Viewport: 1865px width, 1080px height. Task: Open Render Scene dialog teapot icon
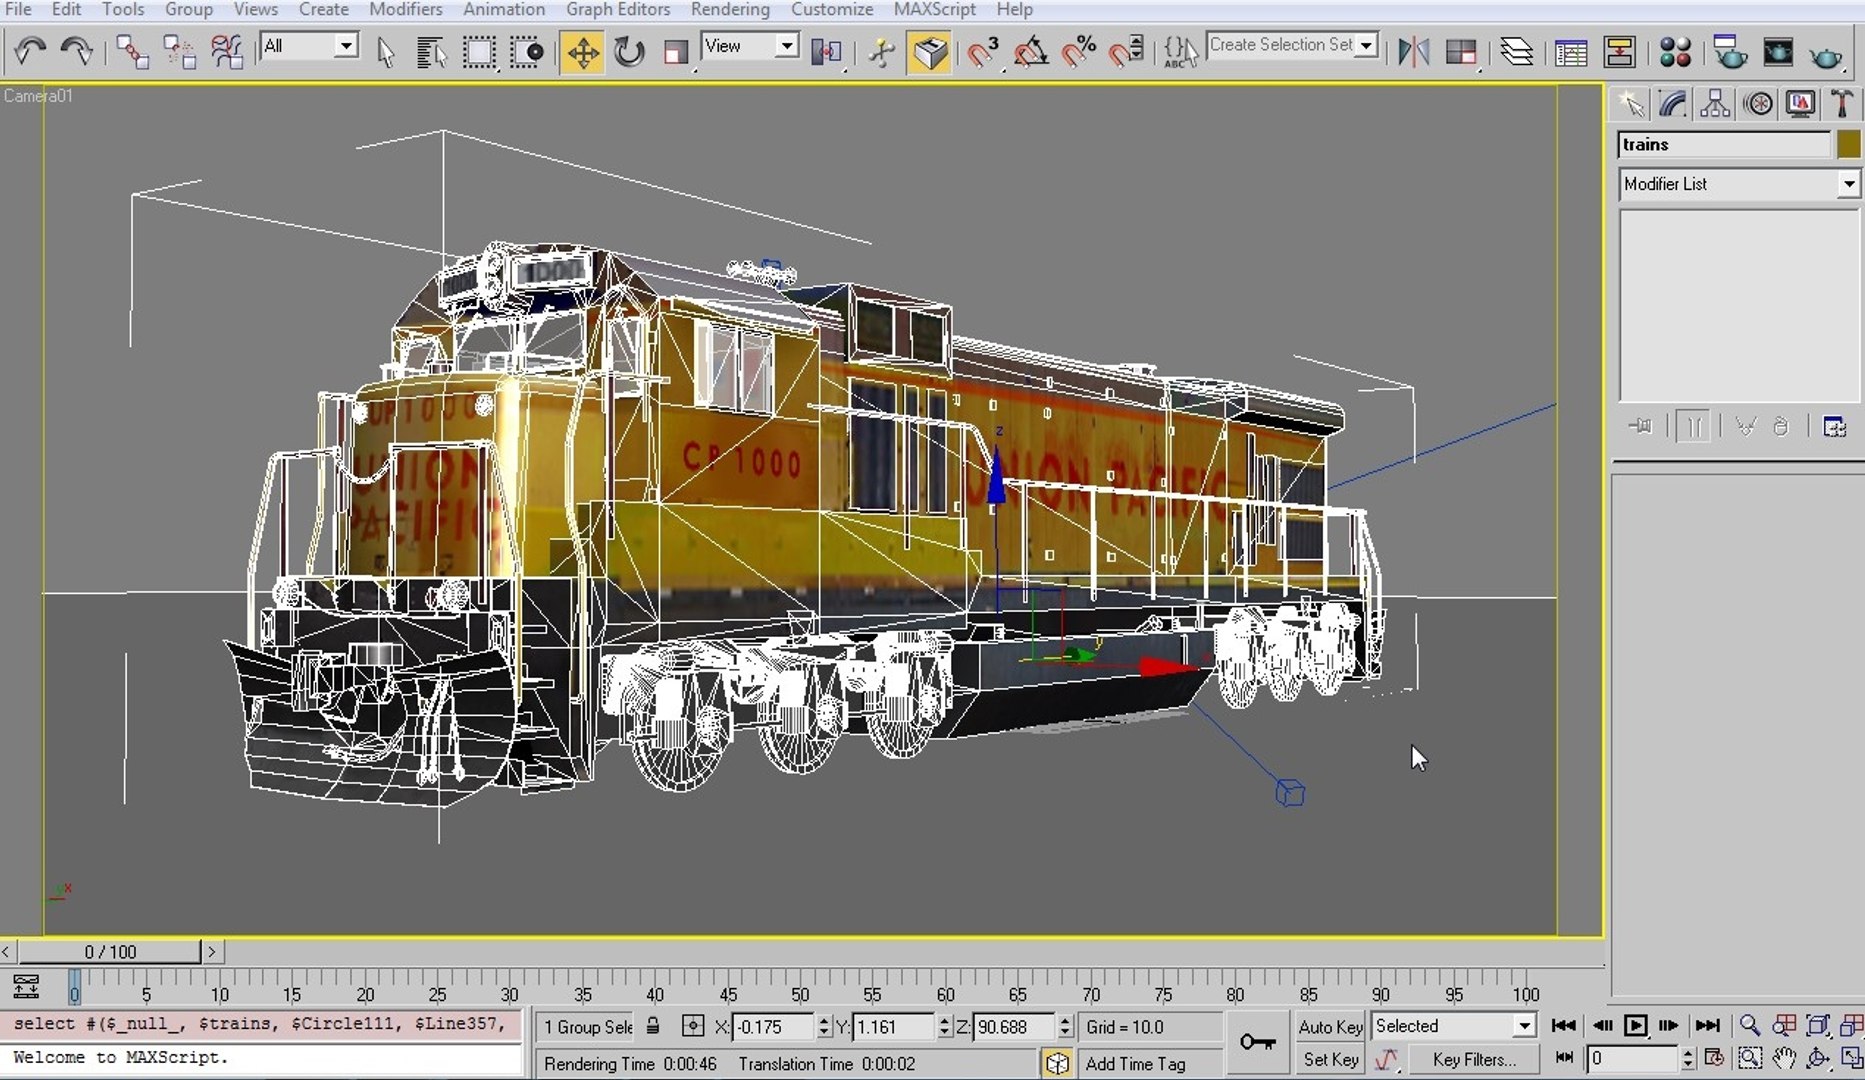[1729, 51]
